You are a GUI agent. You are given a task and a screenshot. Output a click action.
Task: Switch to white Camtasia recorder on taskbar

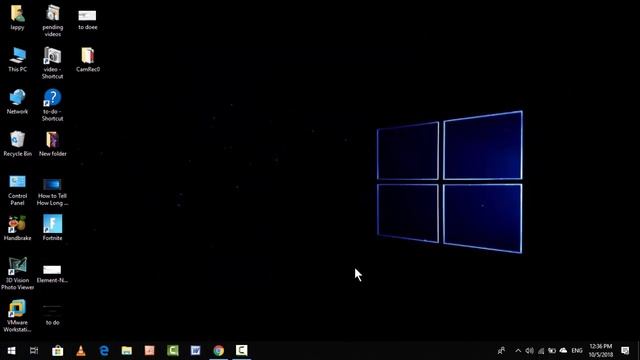click(242, 351)
